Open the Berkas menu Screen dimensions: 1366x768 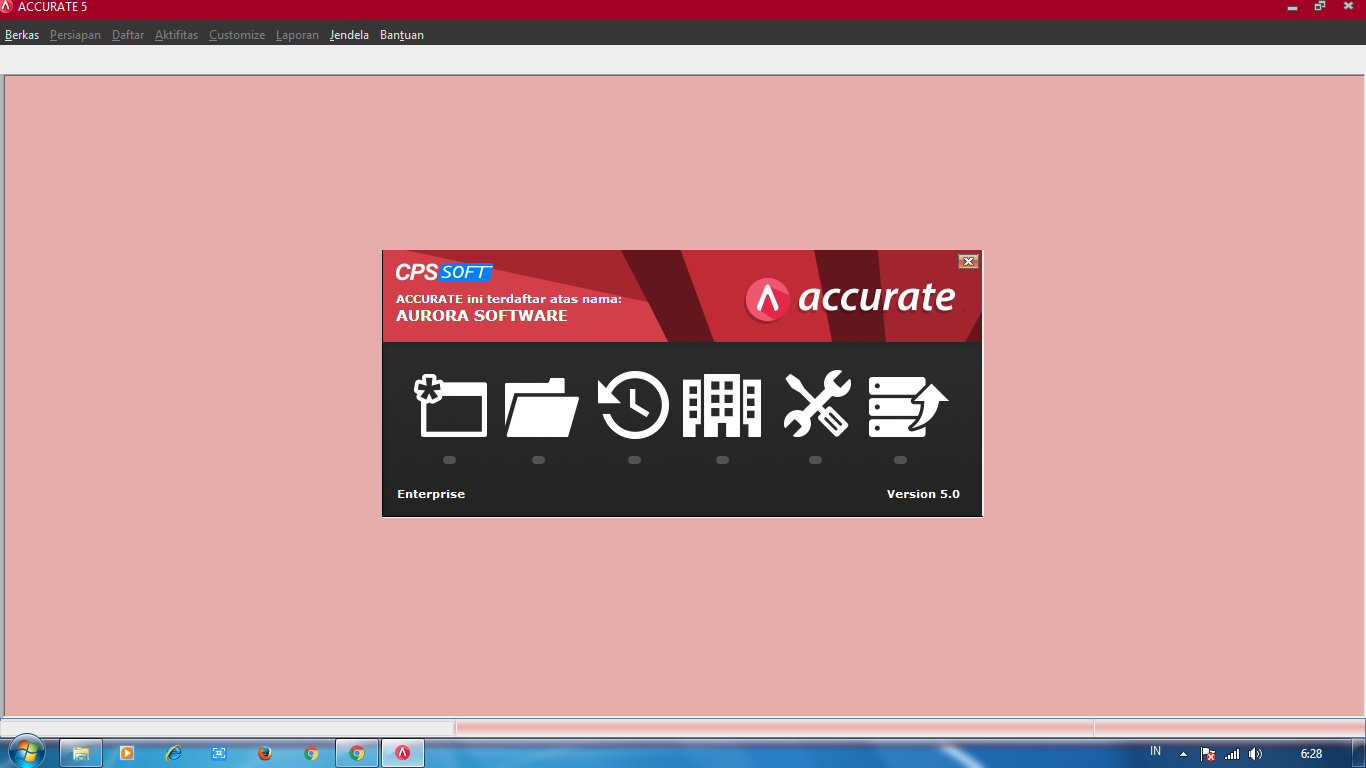(x=22, y=35)
